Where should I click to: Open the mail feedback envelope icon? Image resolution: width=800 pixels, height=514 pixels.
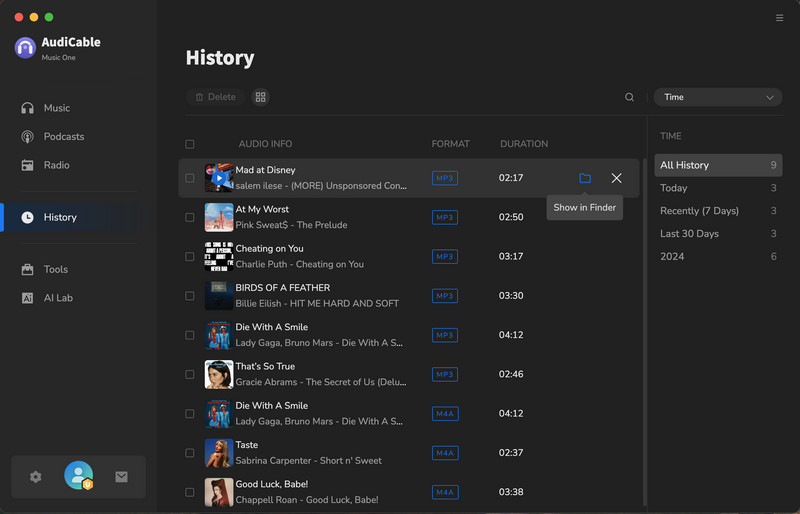[121, 477]
